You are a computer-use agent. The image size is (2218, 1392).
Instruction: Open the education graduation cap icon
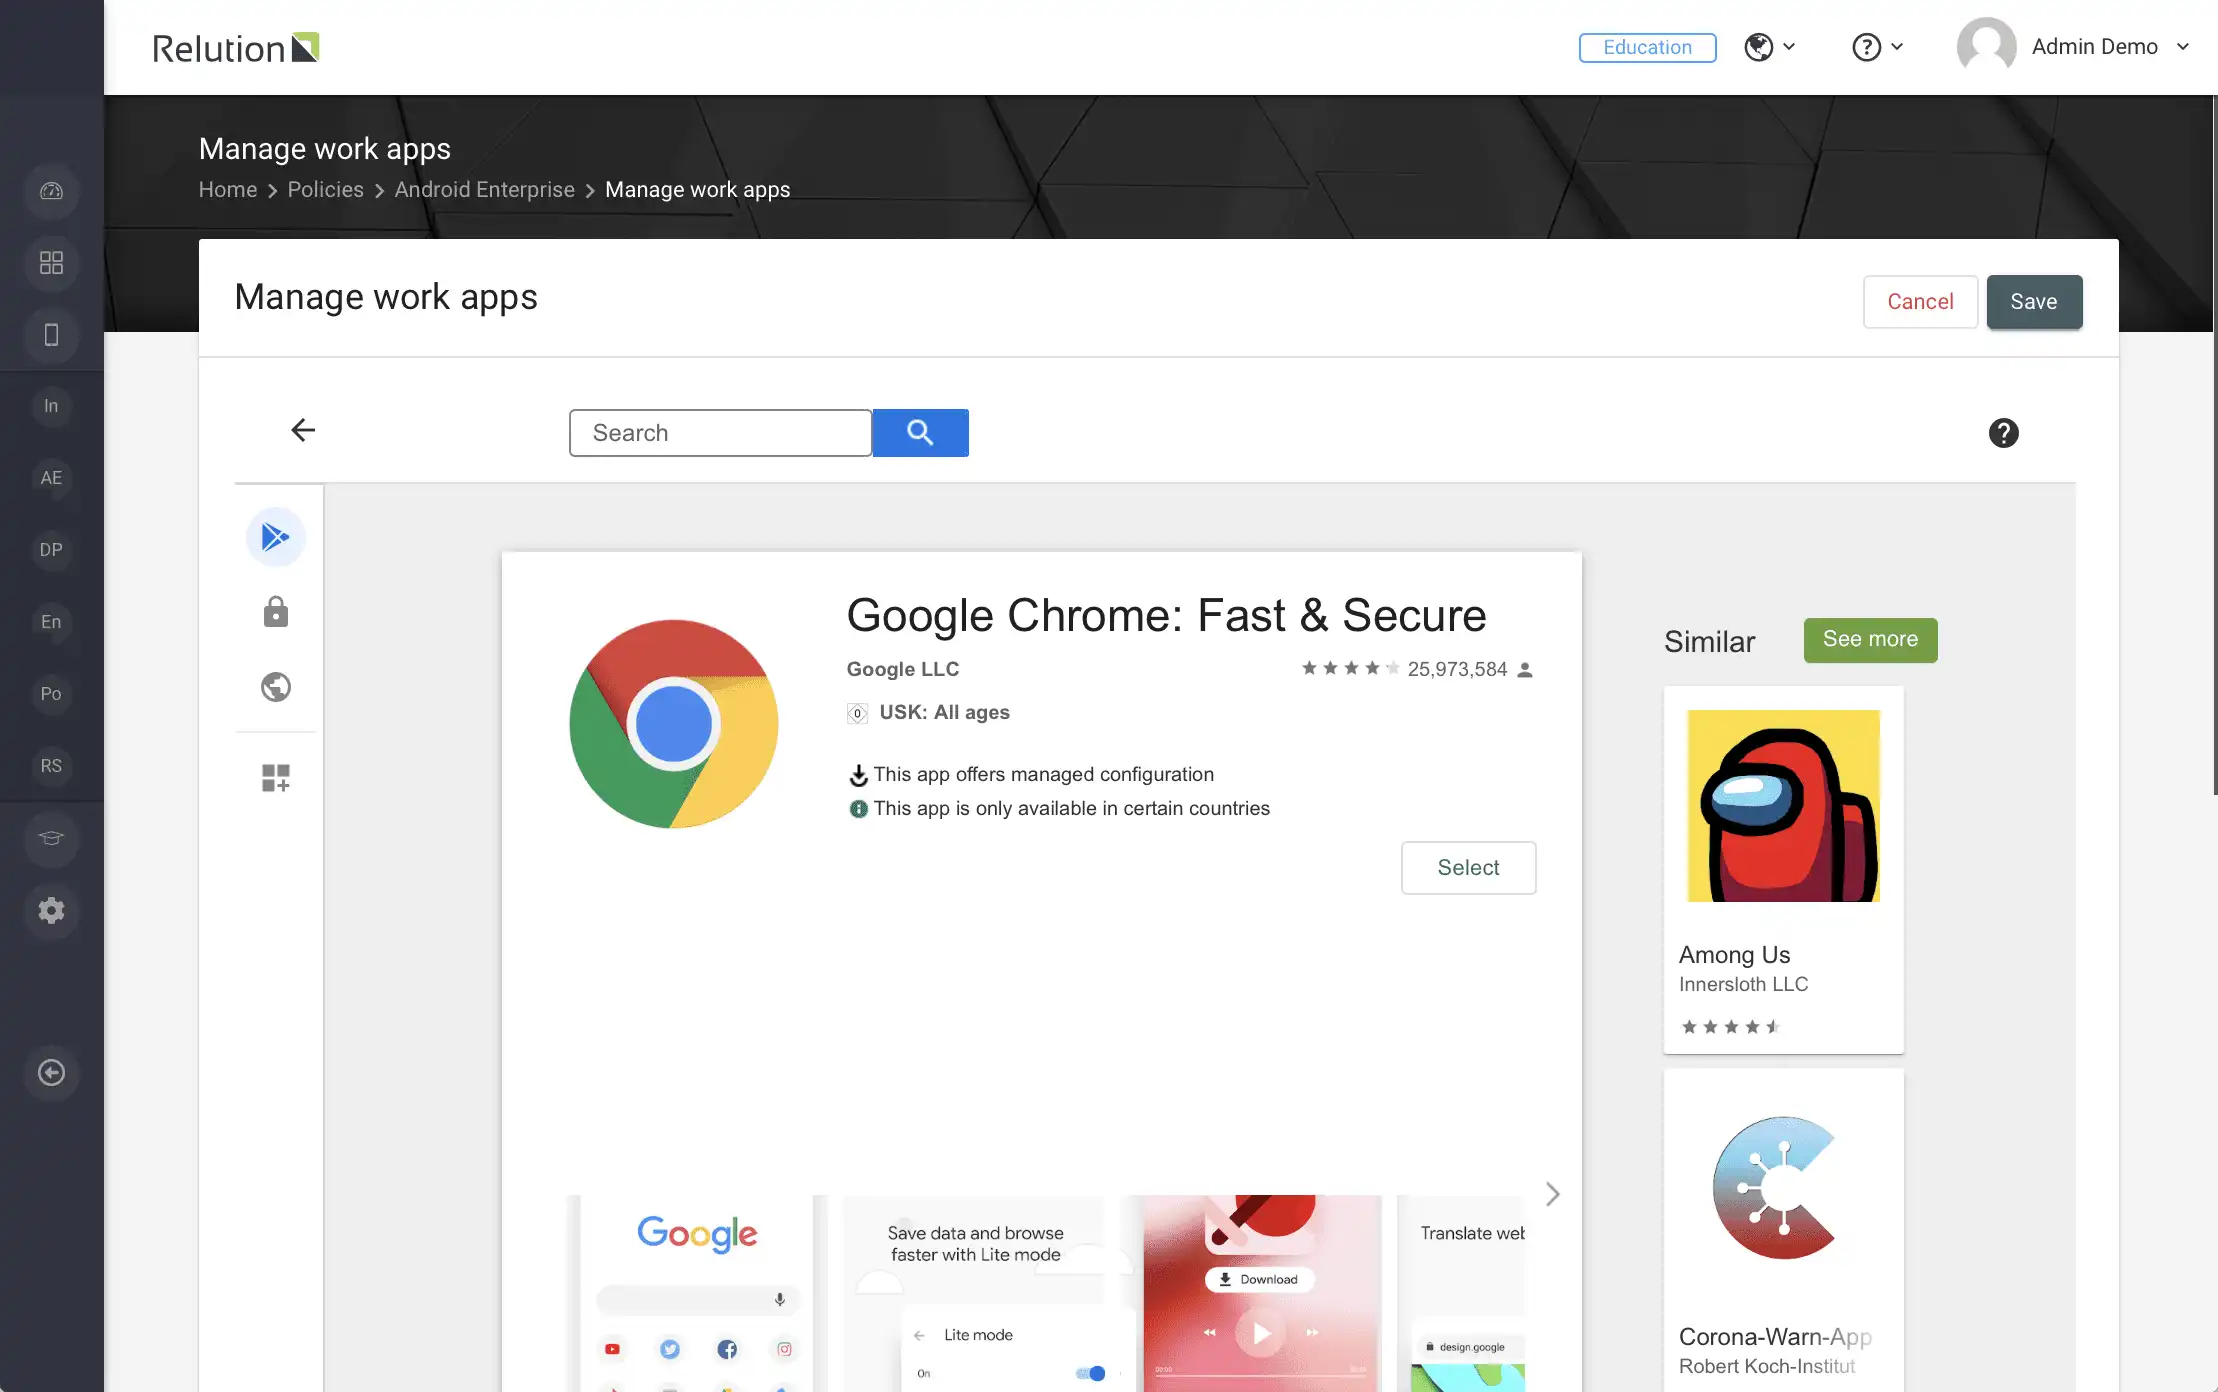tap(51, 838)
